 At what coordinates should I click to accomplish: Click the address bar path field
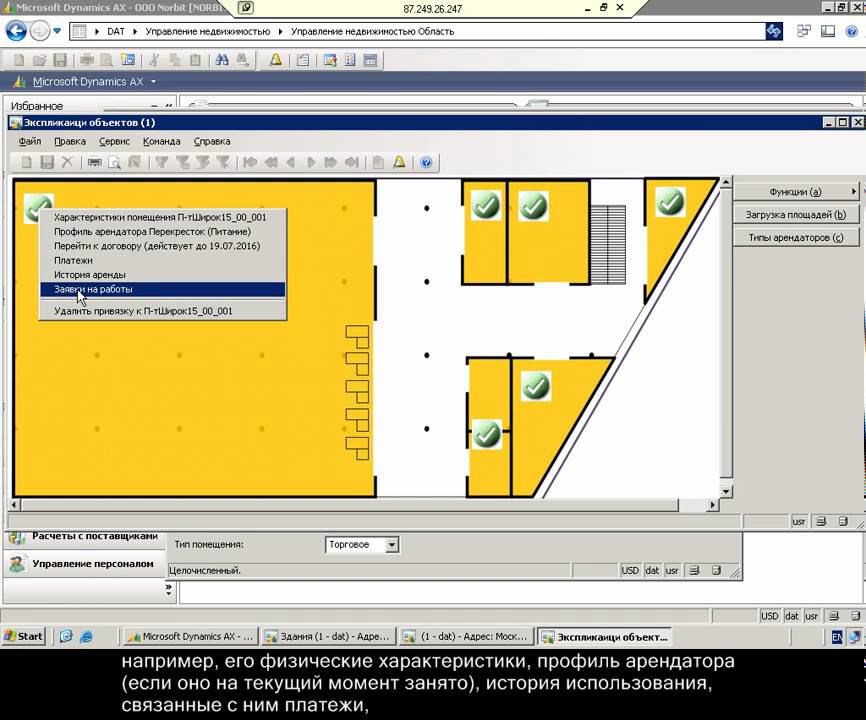tap(417, 31)
